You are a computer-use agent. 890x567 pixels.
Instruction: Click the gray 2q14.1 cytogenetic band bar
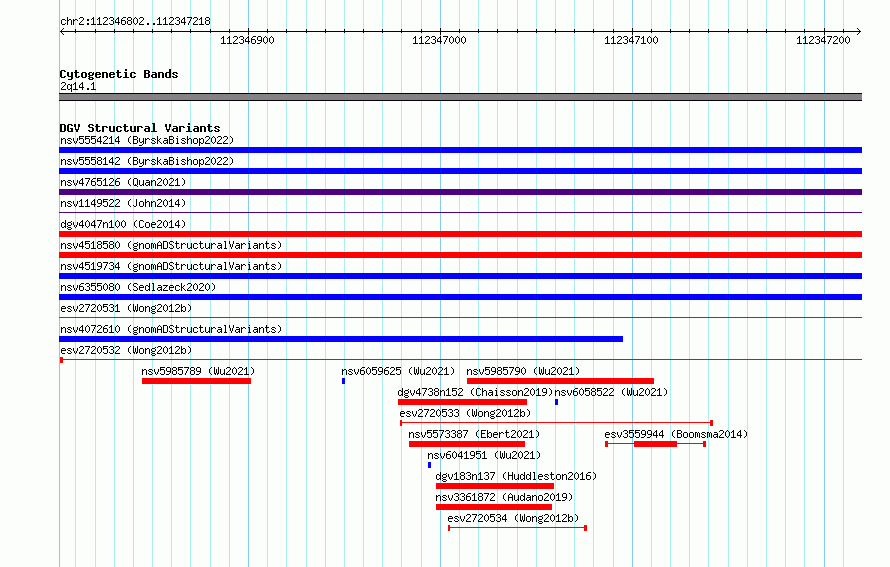[460, 97]
